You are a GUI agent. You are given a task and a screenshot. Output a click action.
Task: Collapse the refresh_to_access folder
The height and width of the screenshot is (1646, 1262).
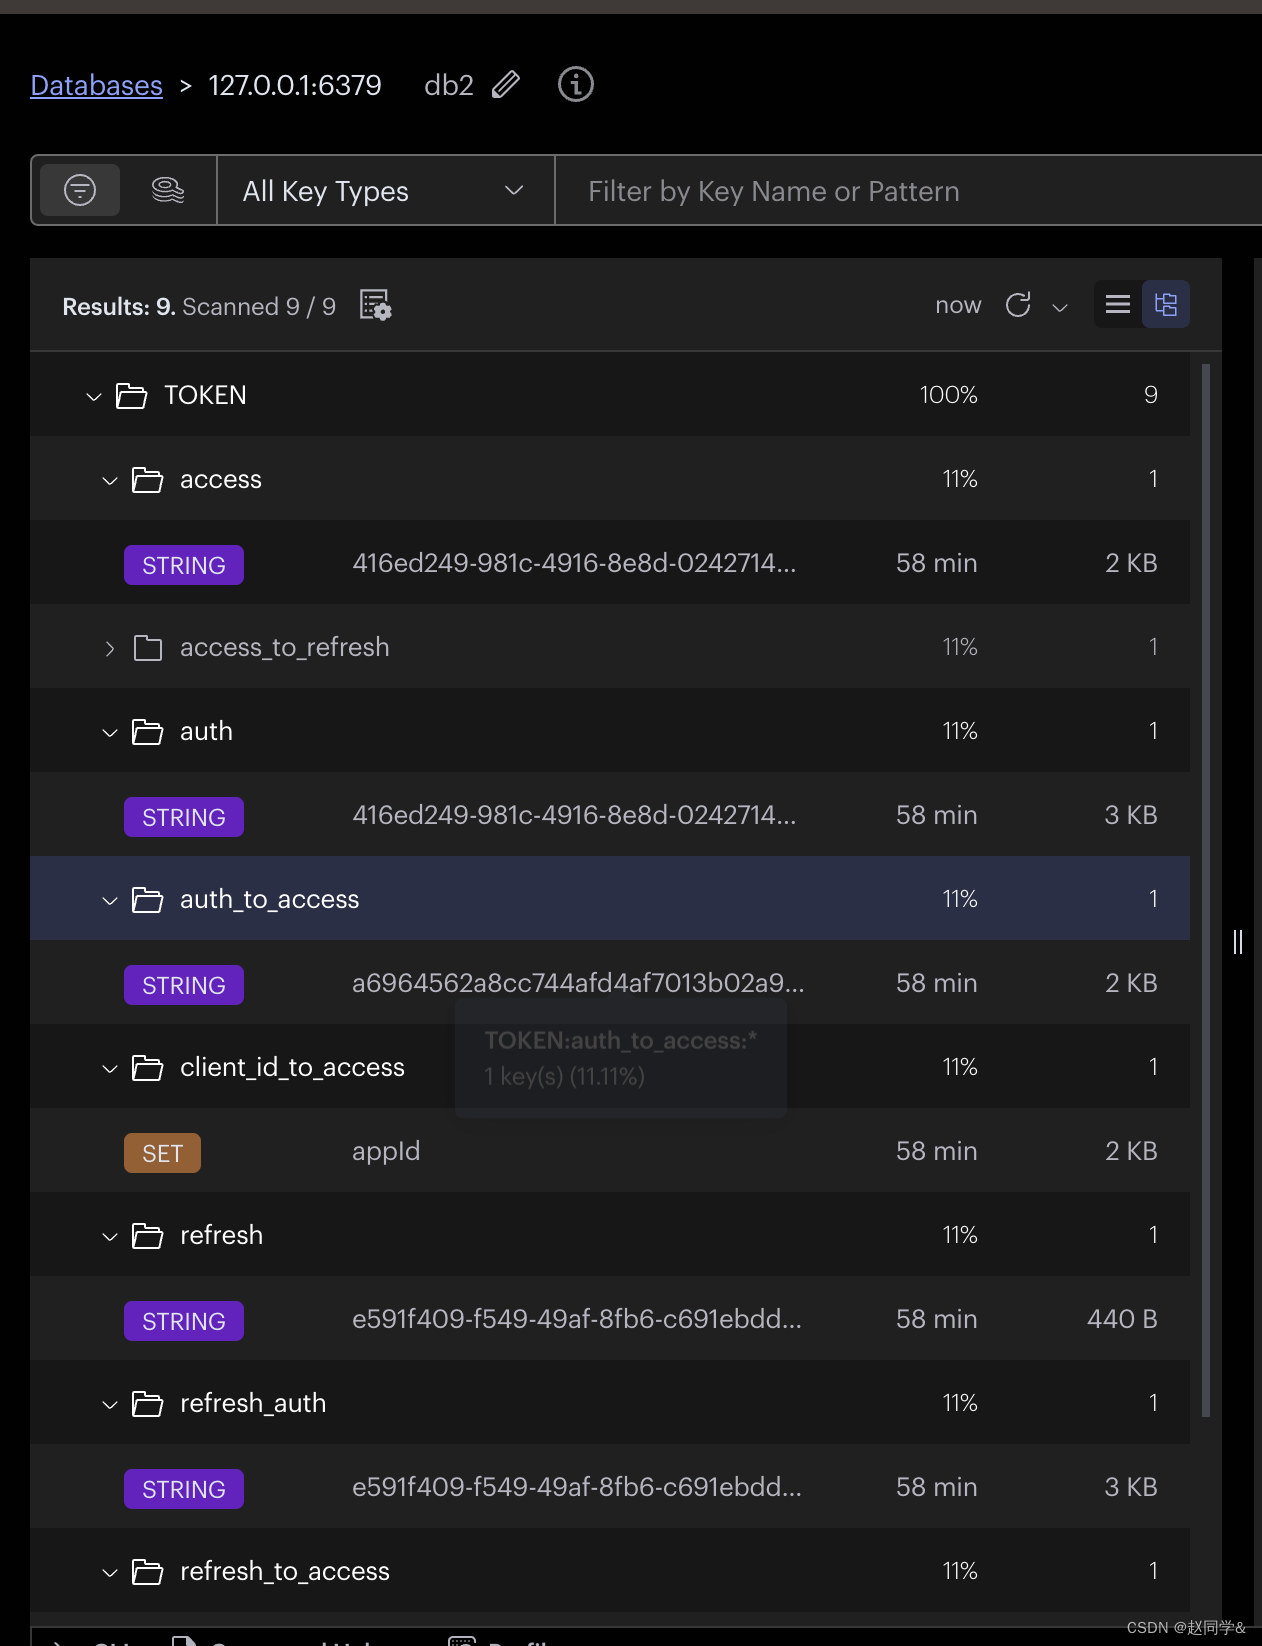point(110,1572)
